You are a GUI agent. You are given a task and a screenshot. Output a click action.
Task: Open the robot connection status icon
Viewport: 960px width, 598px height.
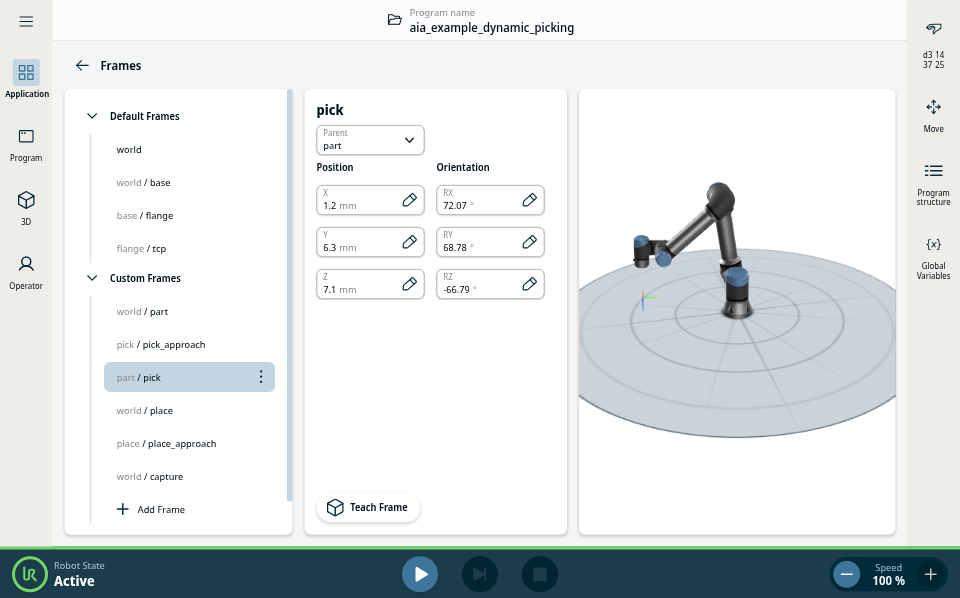tap(933, 29)
